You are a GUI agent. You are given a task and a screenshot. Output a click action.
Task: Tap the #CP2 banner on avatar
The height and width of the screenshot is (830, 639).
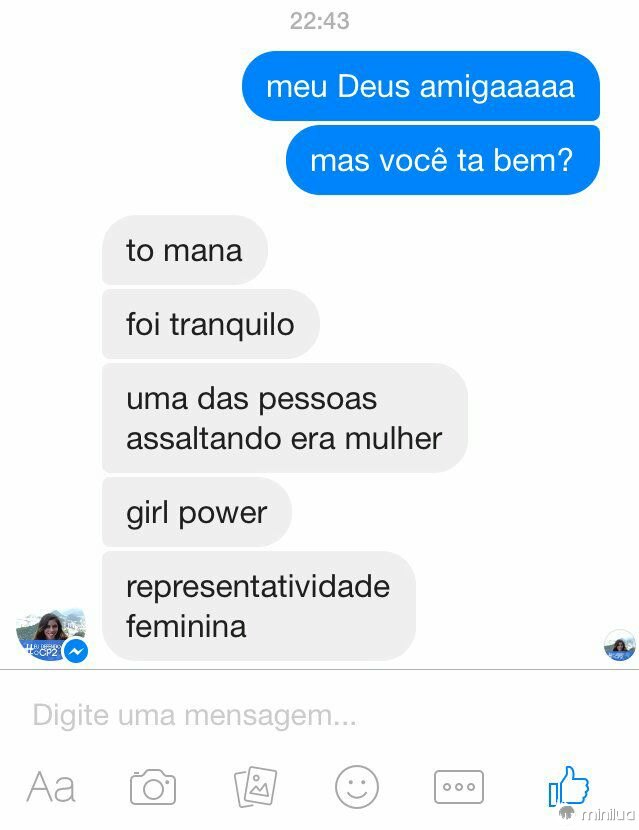point(43,651)
